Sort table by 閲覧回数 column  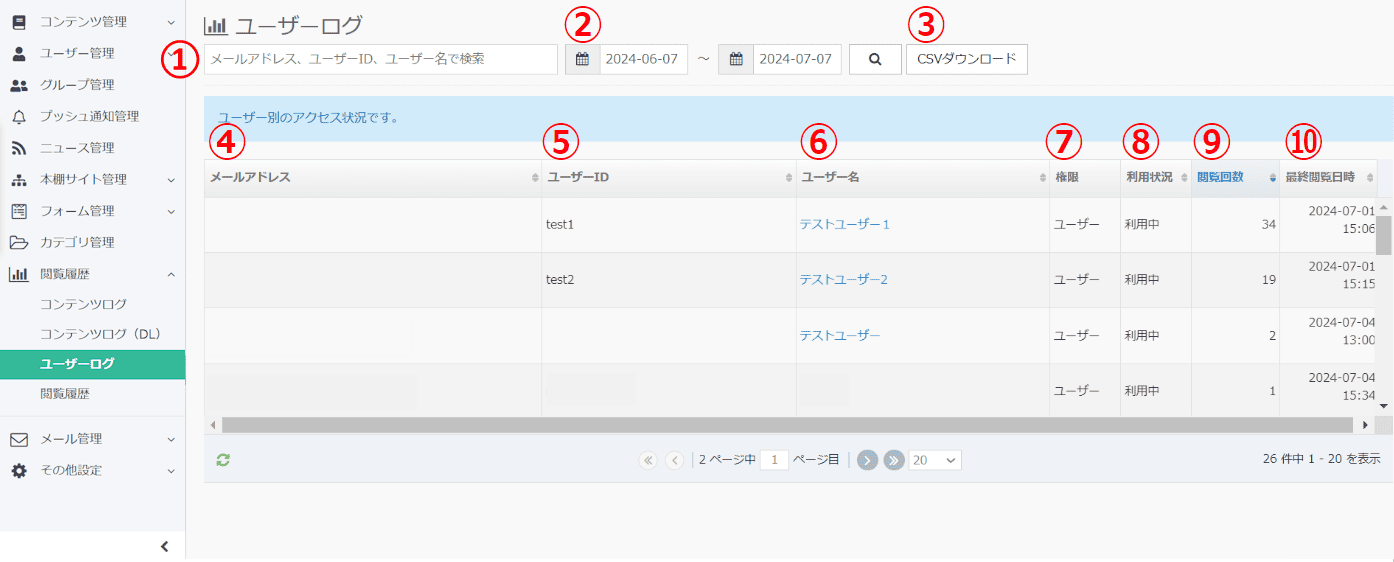pos(1220,177)
